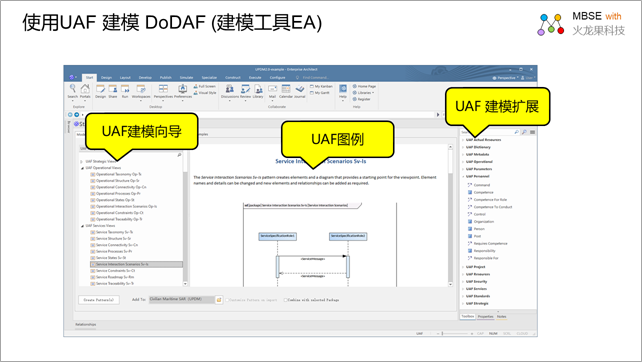Open the Workspaces ribbon icon

coord(141,91)
